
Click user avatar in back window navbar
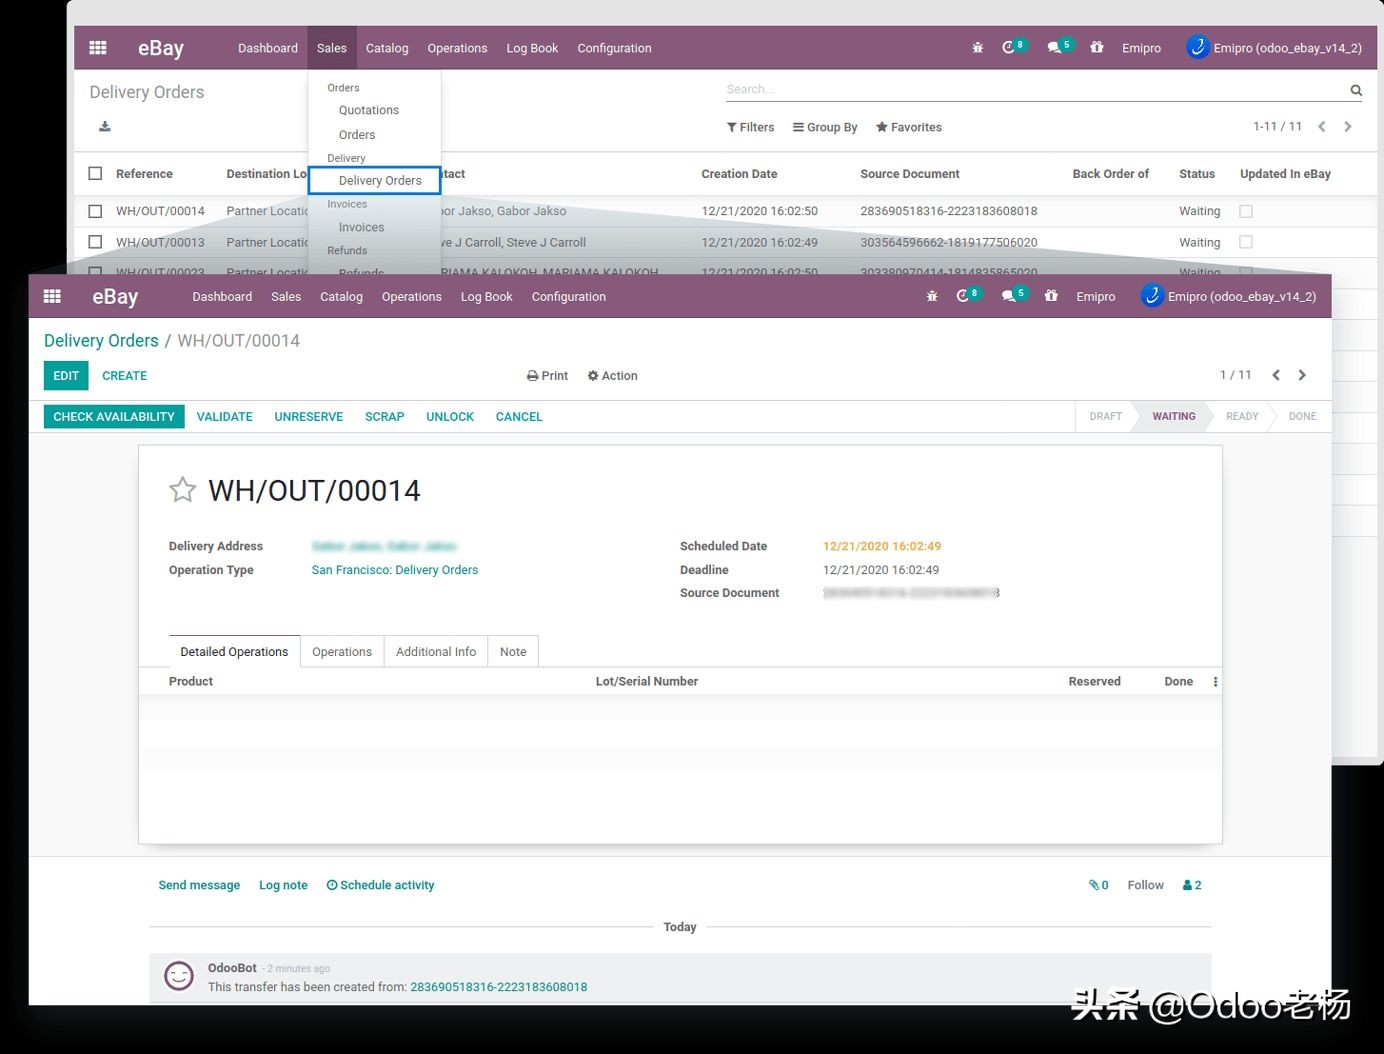(1197, 47)
